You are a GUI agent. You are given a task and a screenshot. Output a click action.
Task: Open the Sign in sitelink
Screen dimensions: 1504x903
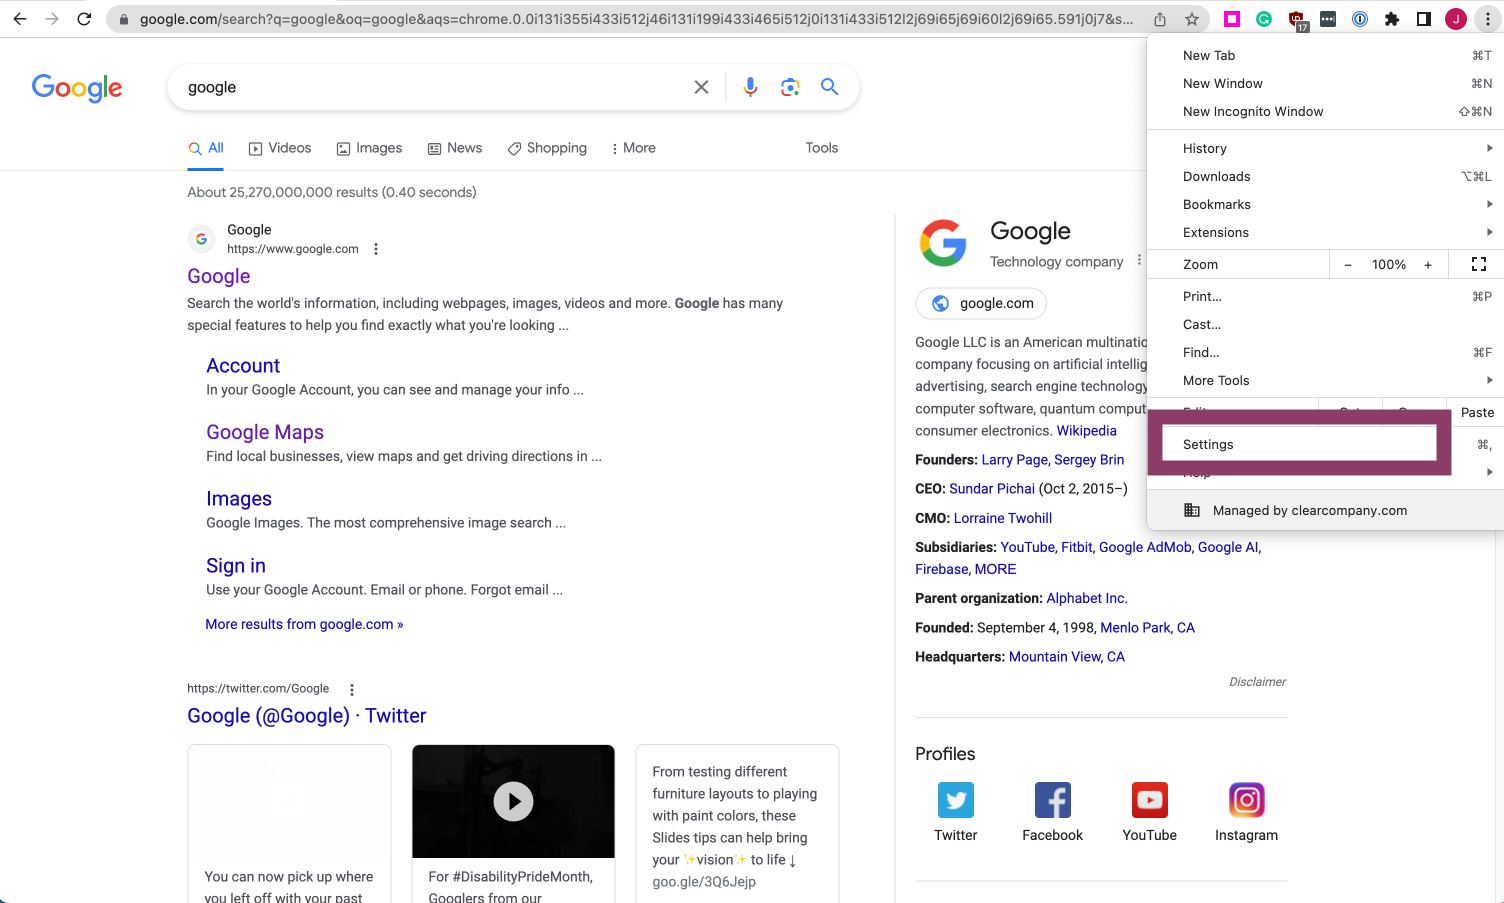(236, 566)
